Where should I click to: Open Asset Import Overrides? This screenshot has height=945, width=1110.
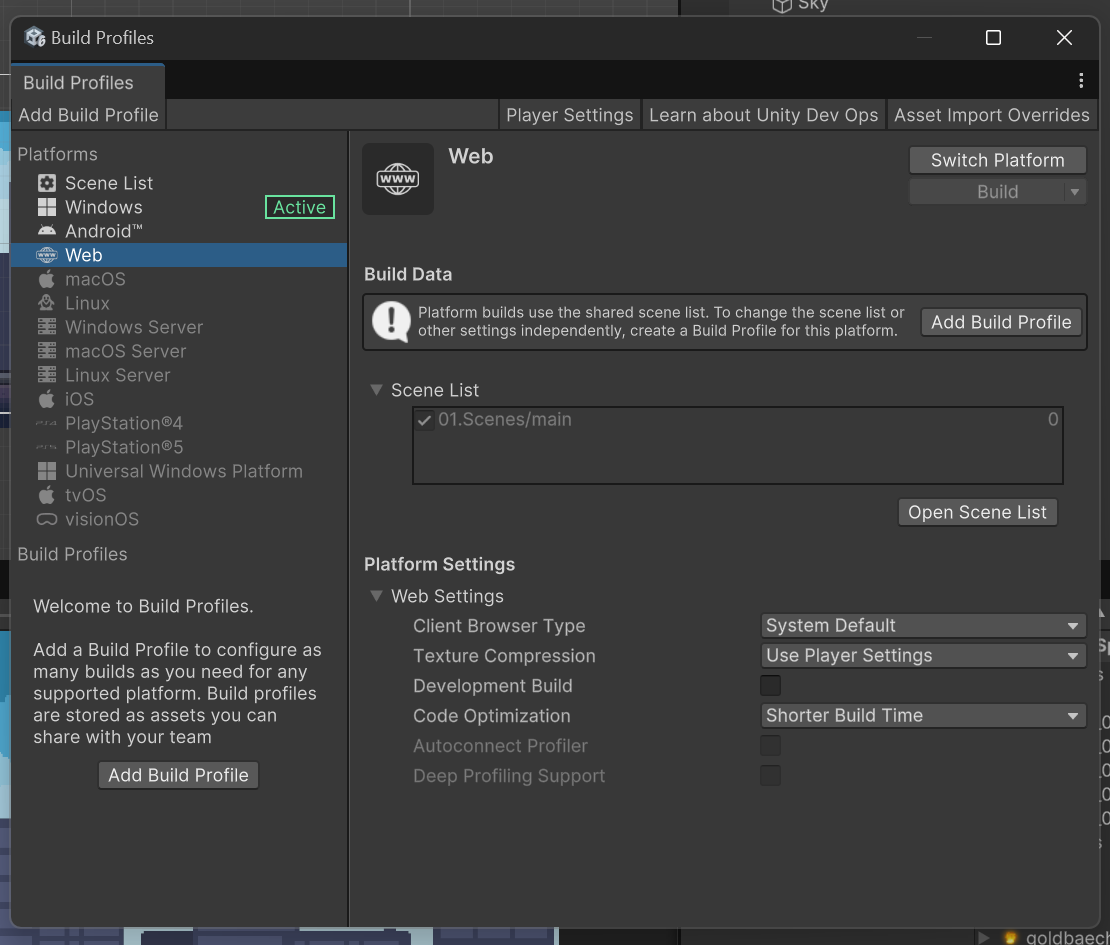click(991, 115)
